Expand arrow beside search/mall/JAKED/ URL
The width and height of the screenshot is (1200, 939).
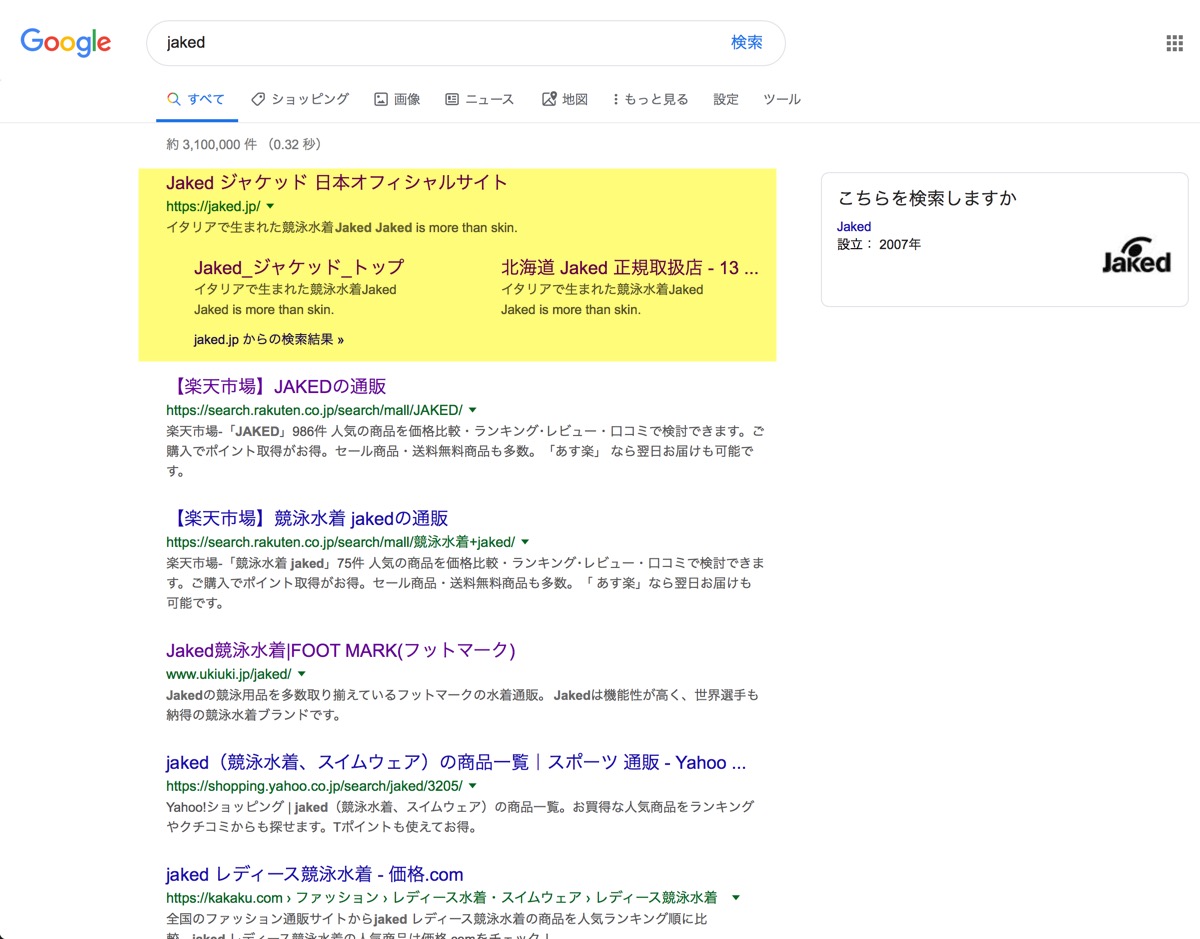(x=472, y=410)
